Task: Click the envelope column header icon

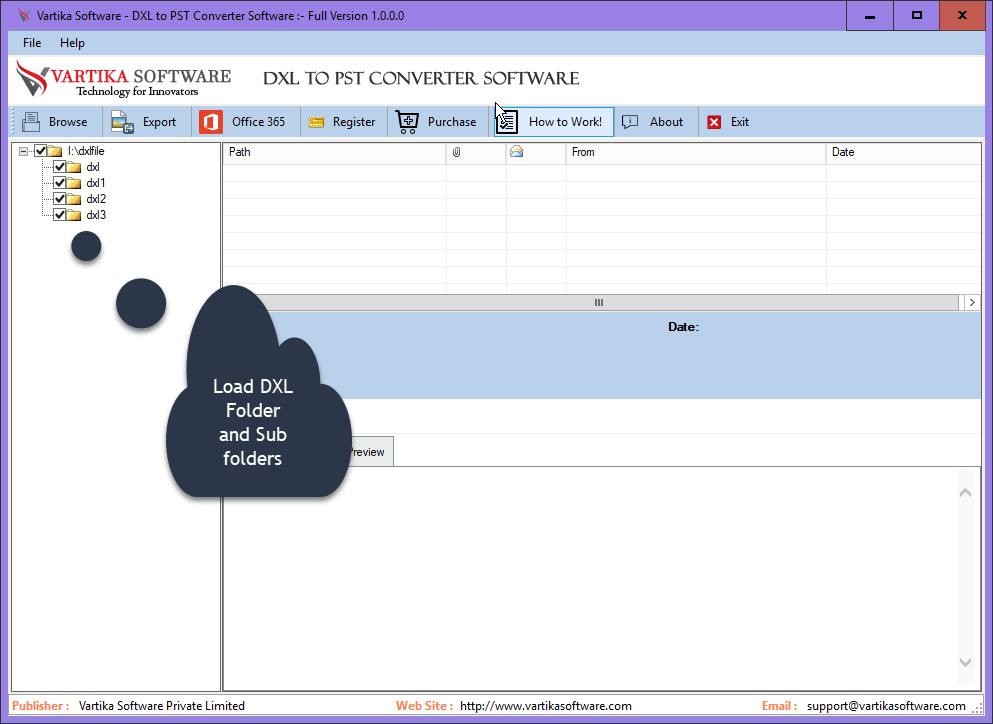Action: tap(516, 151)
